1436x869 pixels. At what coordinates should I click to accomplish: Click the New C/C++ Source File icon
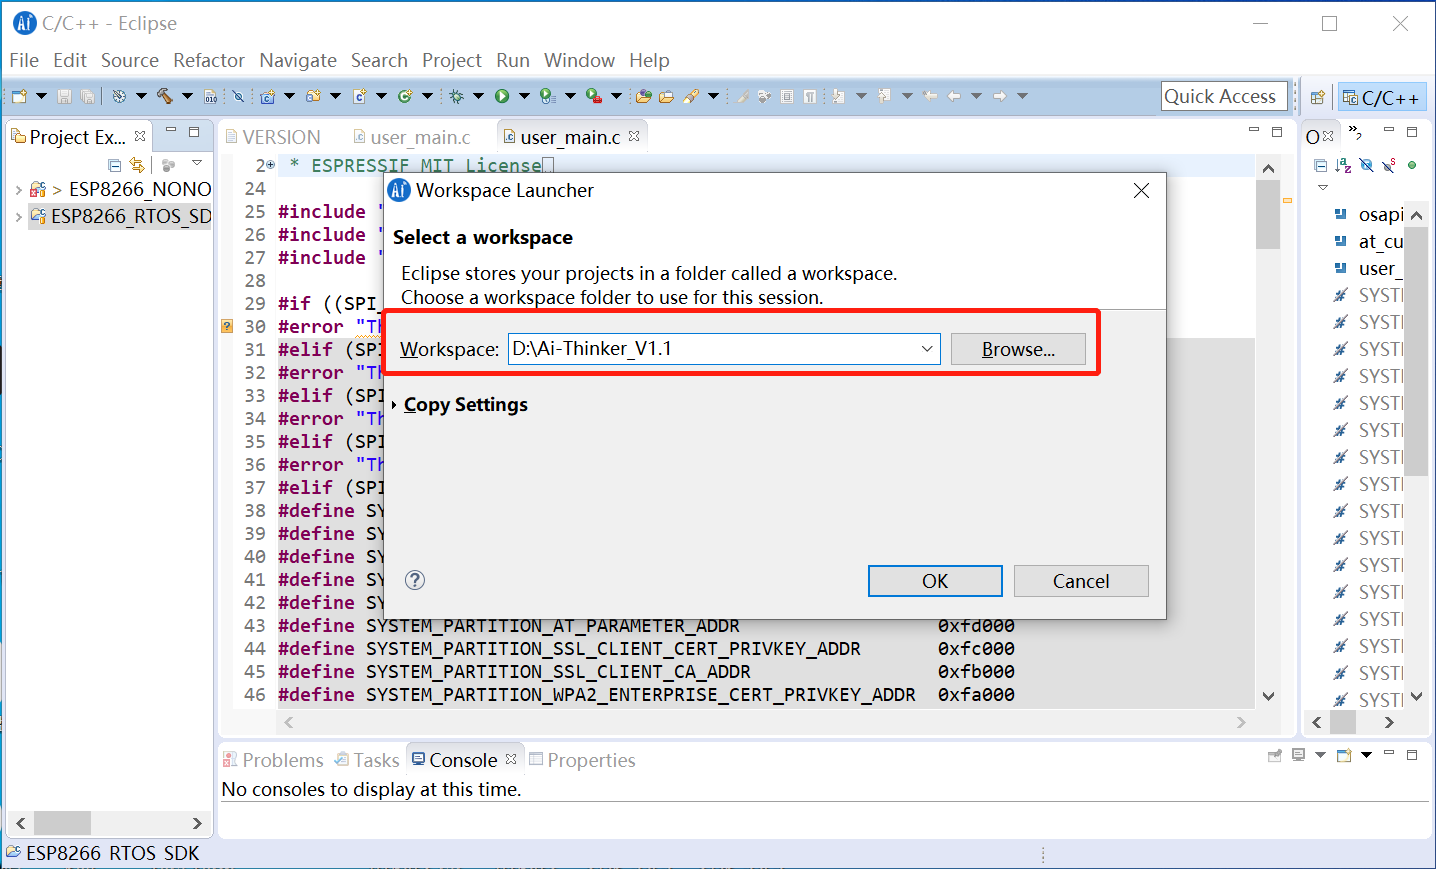360,96
